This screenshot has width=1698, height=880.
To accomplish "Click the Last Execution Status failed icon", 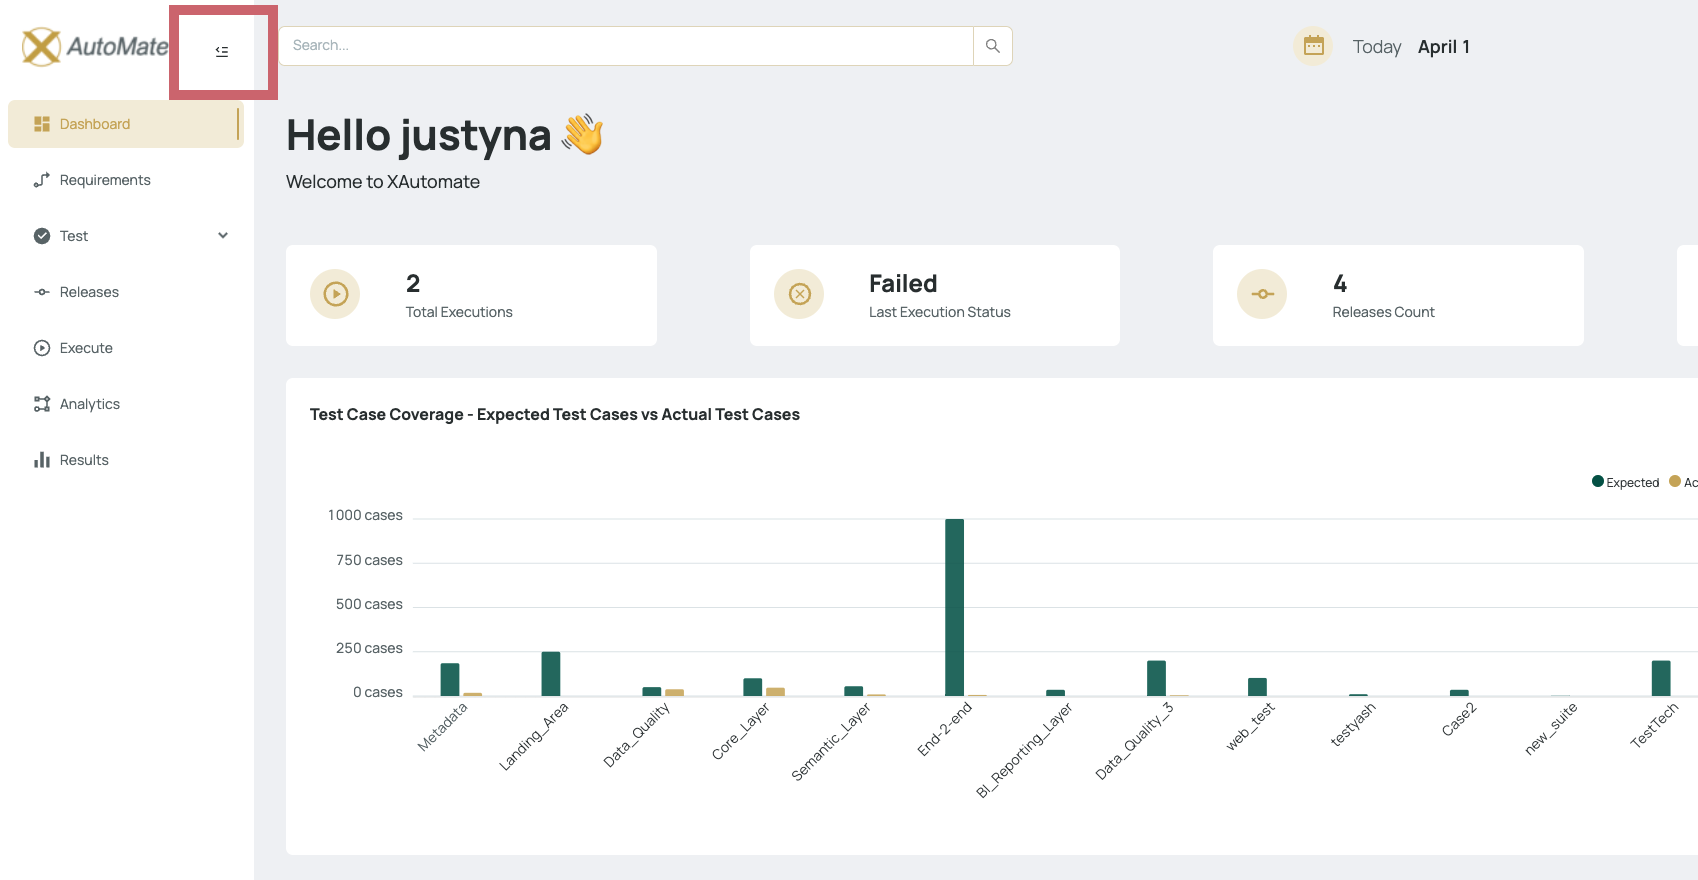I will pos(799,294).
